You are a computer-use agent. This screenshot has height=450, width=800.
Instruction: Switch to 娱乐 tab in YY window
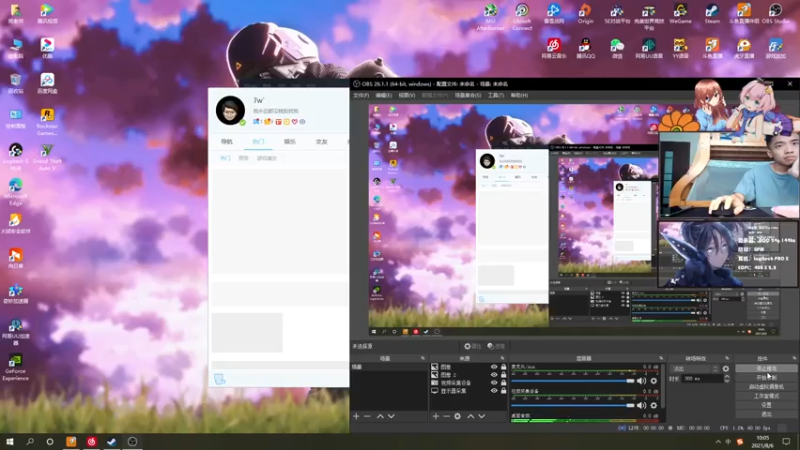click(x=290, y=141)
